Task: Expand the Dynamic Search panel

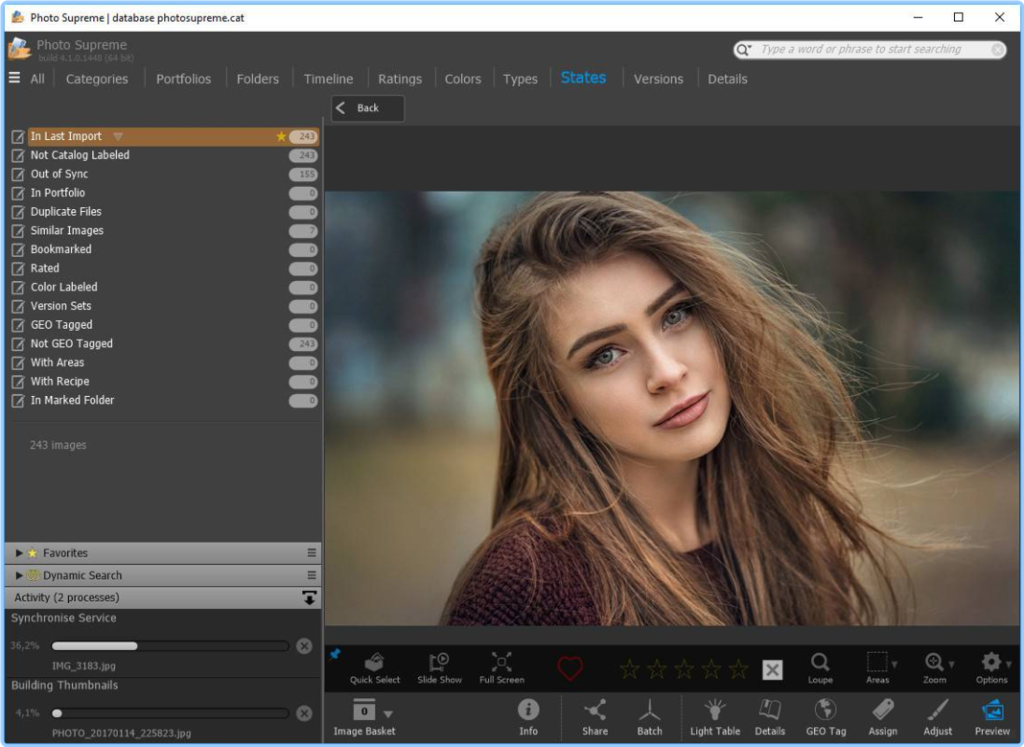Action: click(19, 576)
